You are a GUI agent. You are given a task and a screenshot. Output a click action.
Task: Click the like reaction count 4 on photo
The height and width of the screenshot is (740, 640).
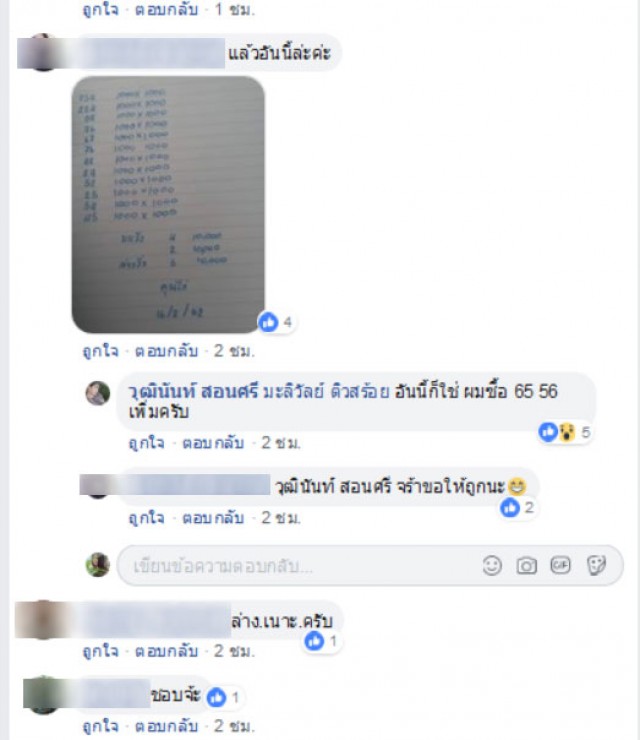[x=276, y=322]
